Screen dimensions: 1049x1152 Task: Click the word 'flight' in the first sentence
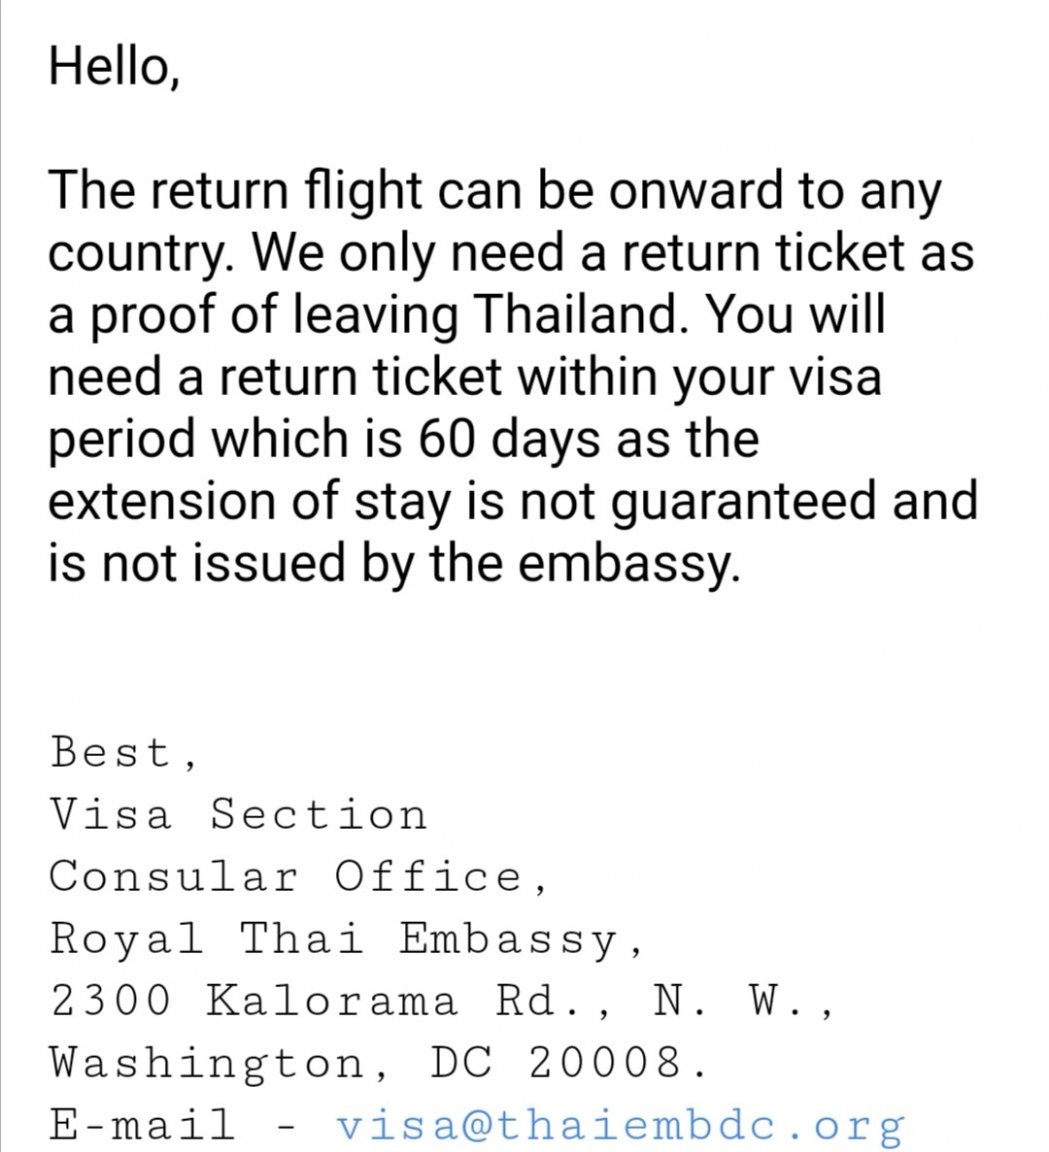point(363,190)
